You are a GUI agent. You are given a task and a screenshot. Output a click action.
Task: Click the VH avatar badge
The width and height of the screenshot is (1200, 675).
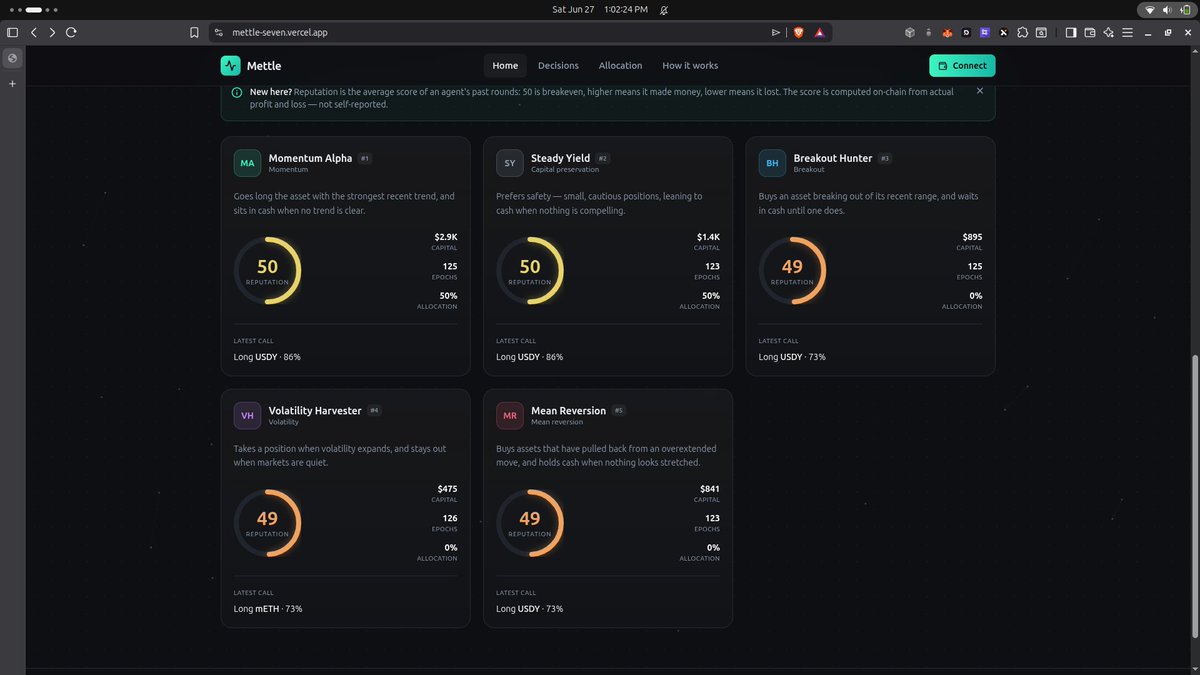tap(247, 414)
